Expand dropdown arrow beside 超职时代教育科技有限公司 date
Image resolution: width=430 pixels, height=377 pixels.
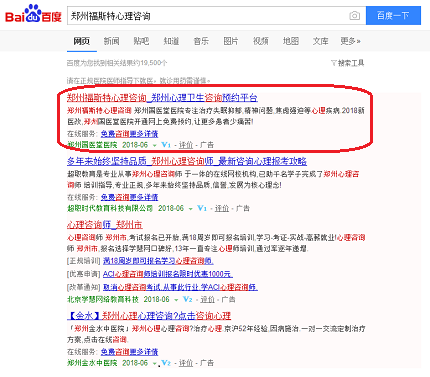point(190,209)
